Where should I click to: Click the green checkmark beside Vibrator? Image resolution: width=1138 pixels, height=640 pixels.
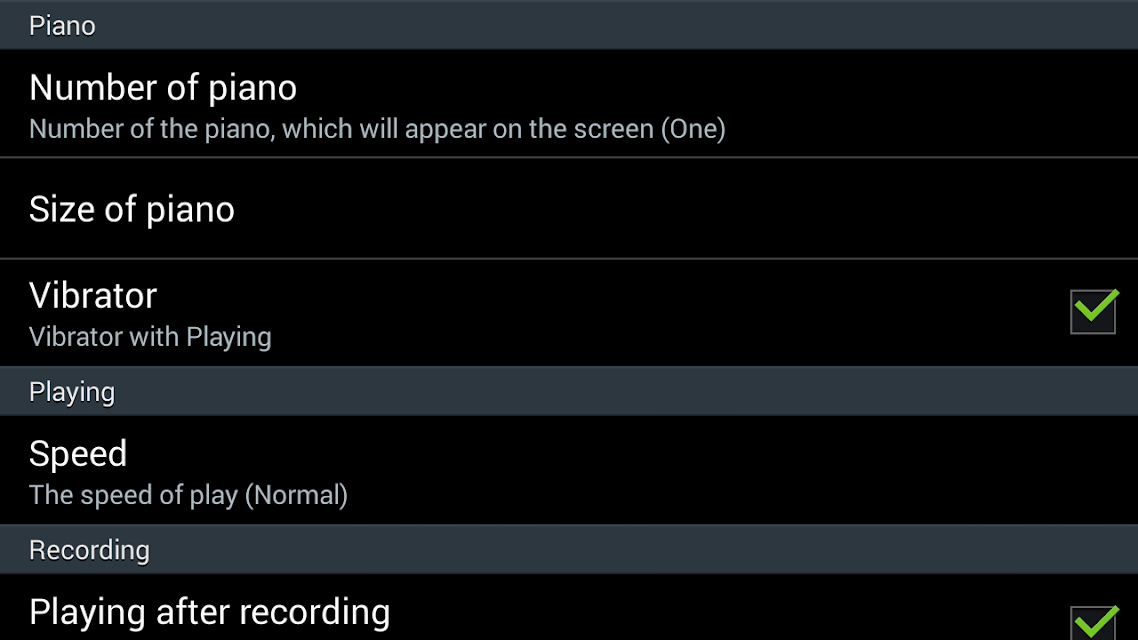[1096, 306]
